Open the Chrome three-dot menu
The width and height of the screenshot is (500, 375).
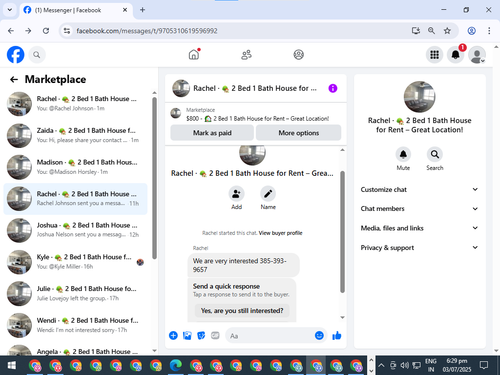click(489, 31)
